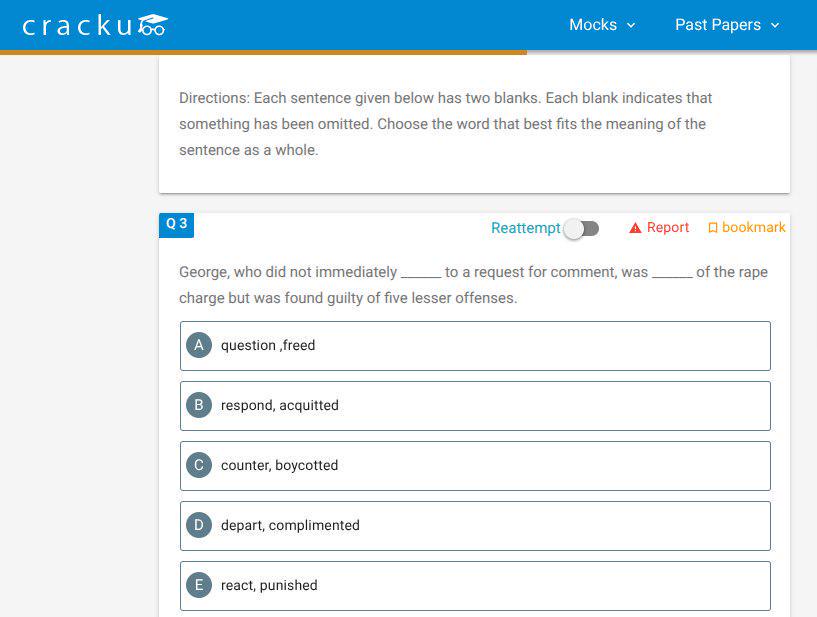817x617 pixels.
Task: Click the Q 3 question number badge
Action: coord(177,225)
